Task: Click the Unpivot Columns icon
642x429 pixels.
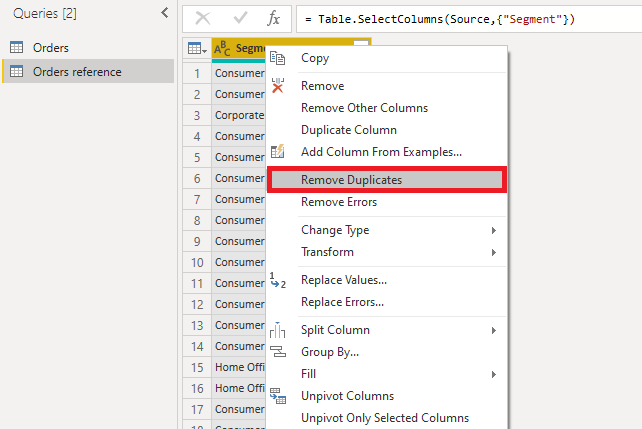Action: click(278, 397)
